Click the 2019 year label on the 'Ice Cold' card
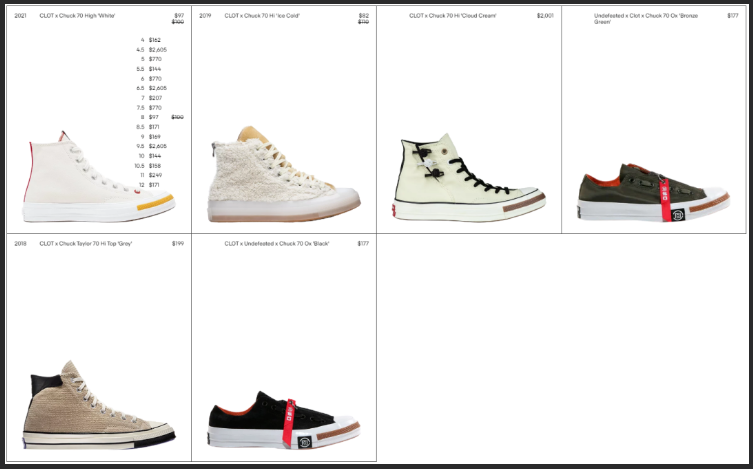Screen dimensions: 753x469 [205, 16]
